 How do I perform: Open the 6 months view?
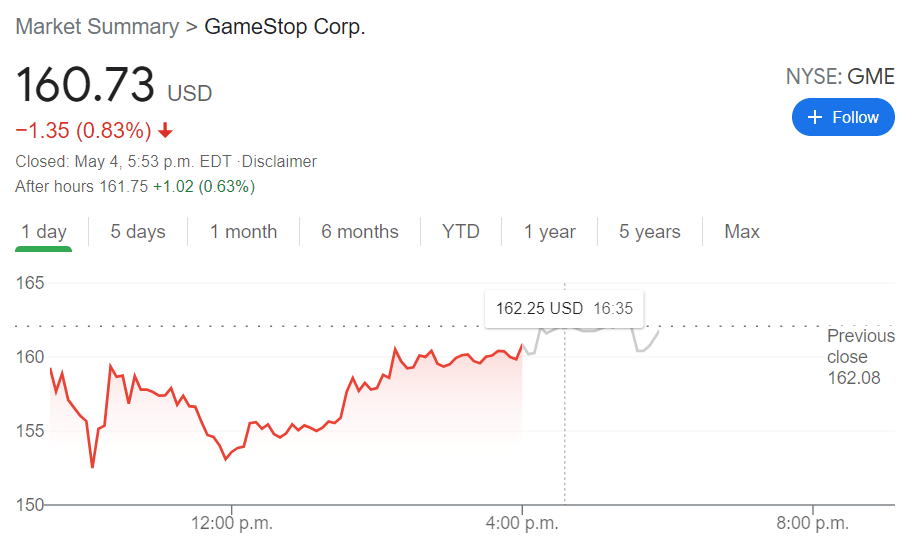pyautogui.click(x=360, y=232)
